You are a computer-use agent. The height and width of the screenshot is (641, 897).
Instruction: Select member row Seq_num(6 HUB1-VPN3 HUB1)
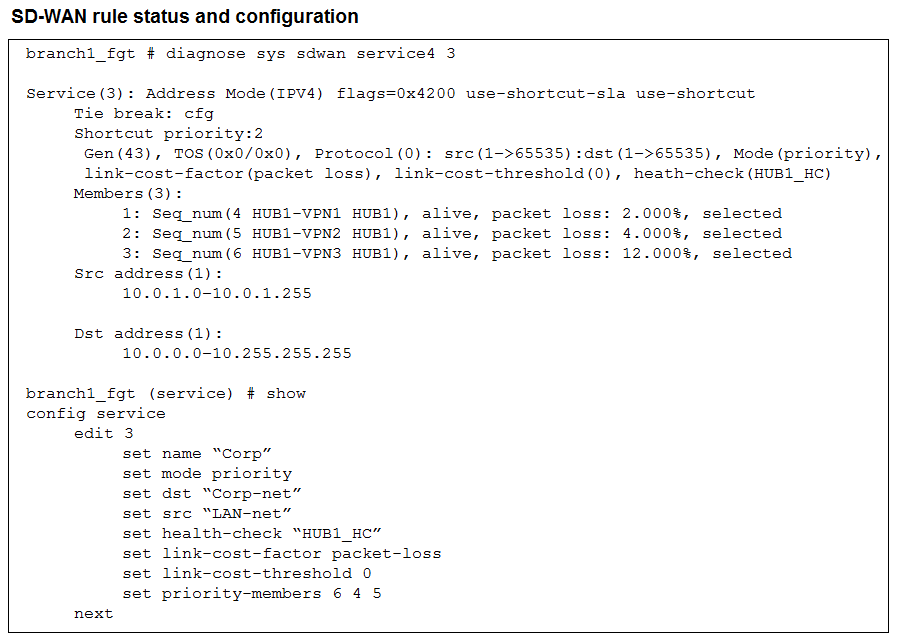pos(457,254)
